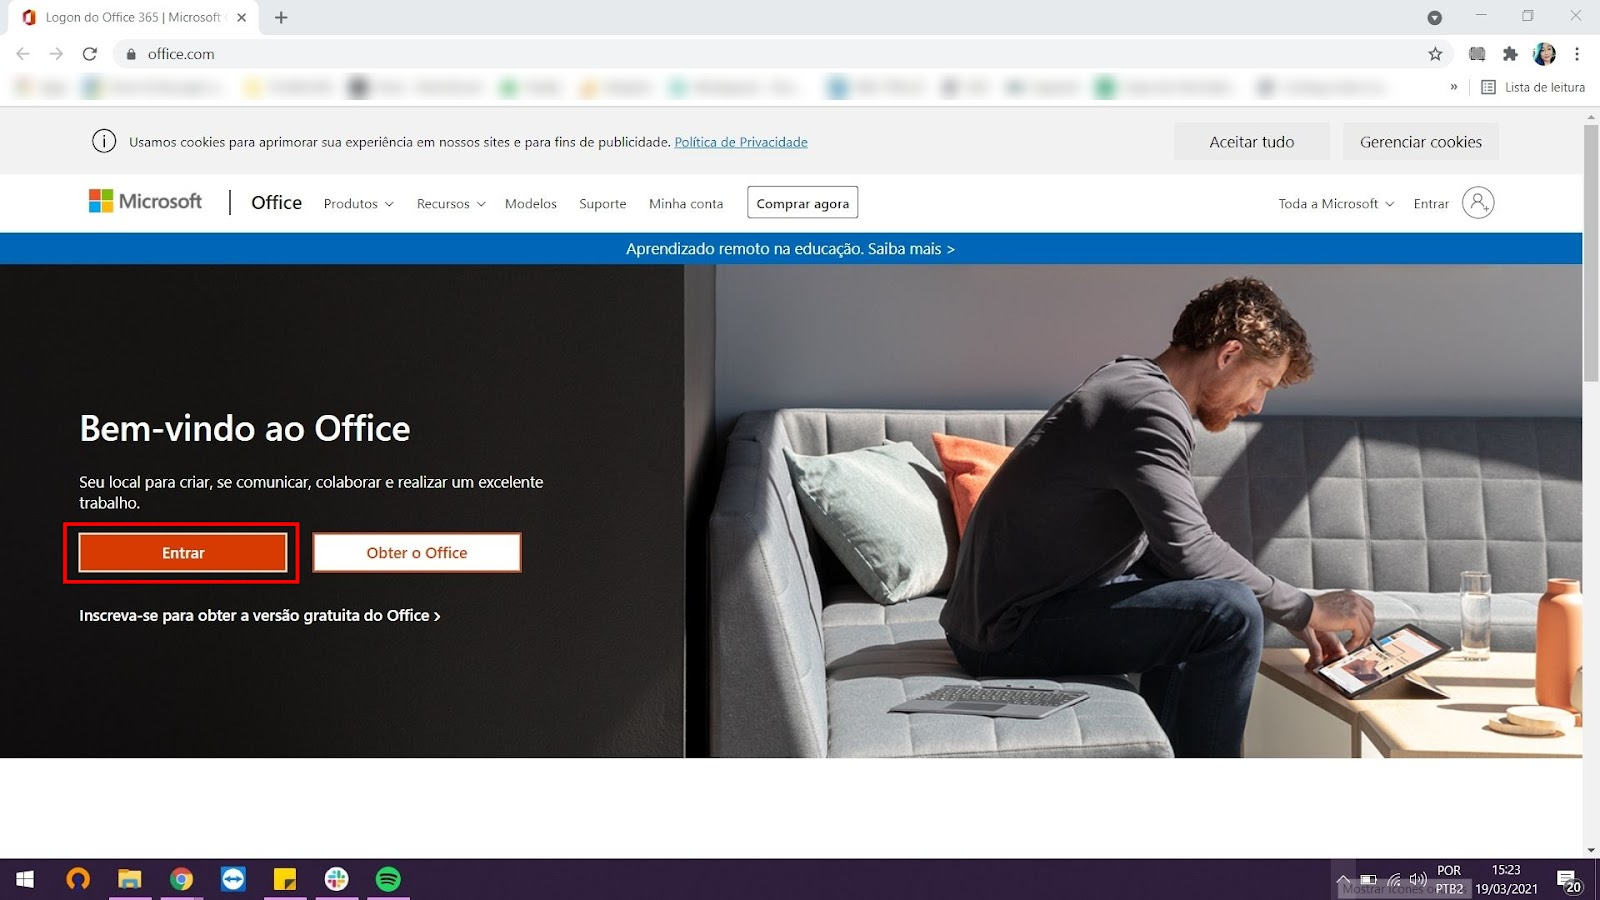This screenshot has width=1600, height=900.
Task: Switch to Chrome in the taskbar
Action: pyautogui.click(x=181, y=879)
